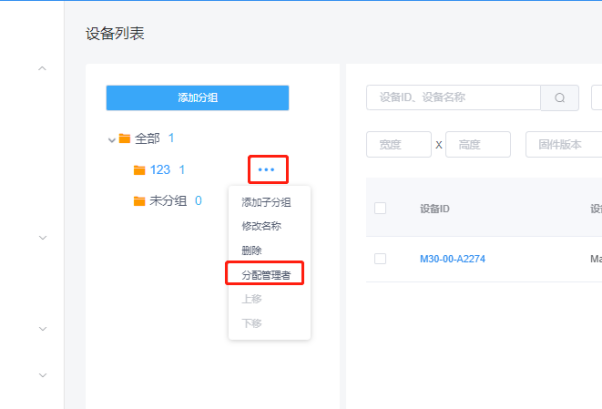Click the folder icon of 未分组
The height and width of the screenshot is (409, 602).
coord(140,201)
